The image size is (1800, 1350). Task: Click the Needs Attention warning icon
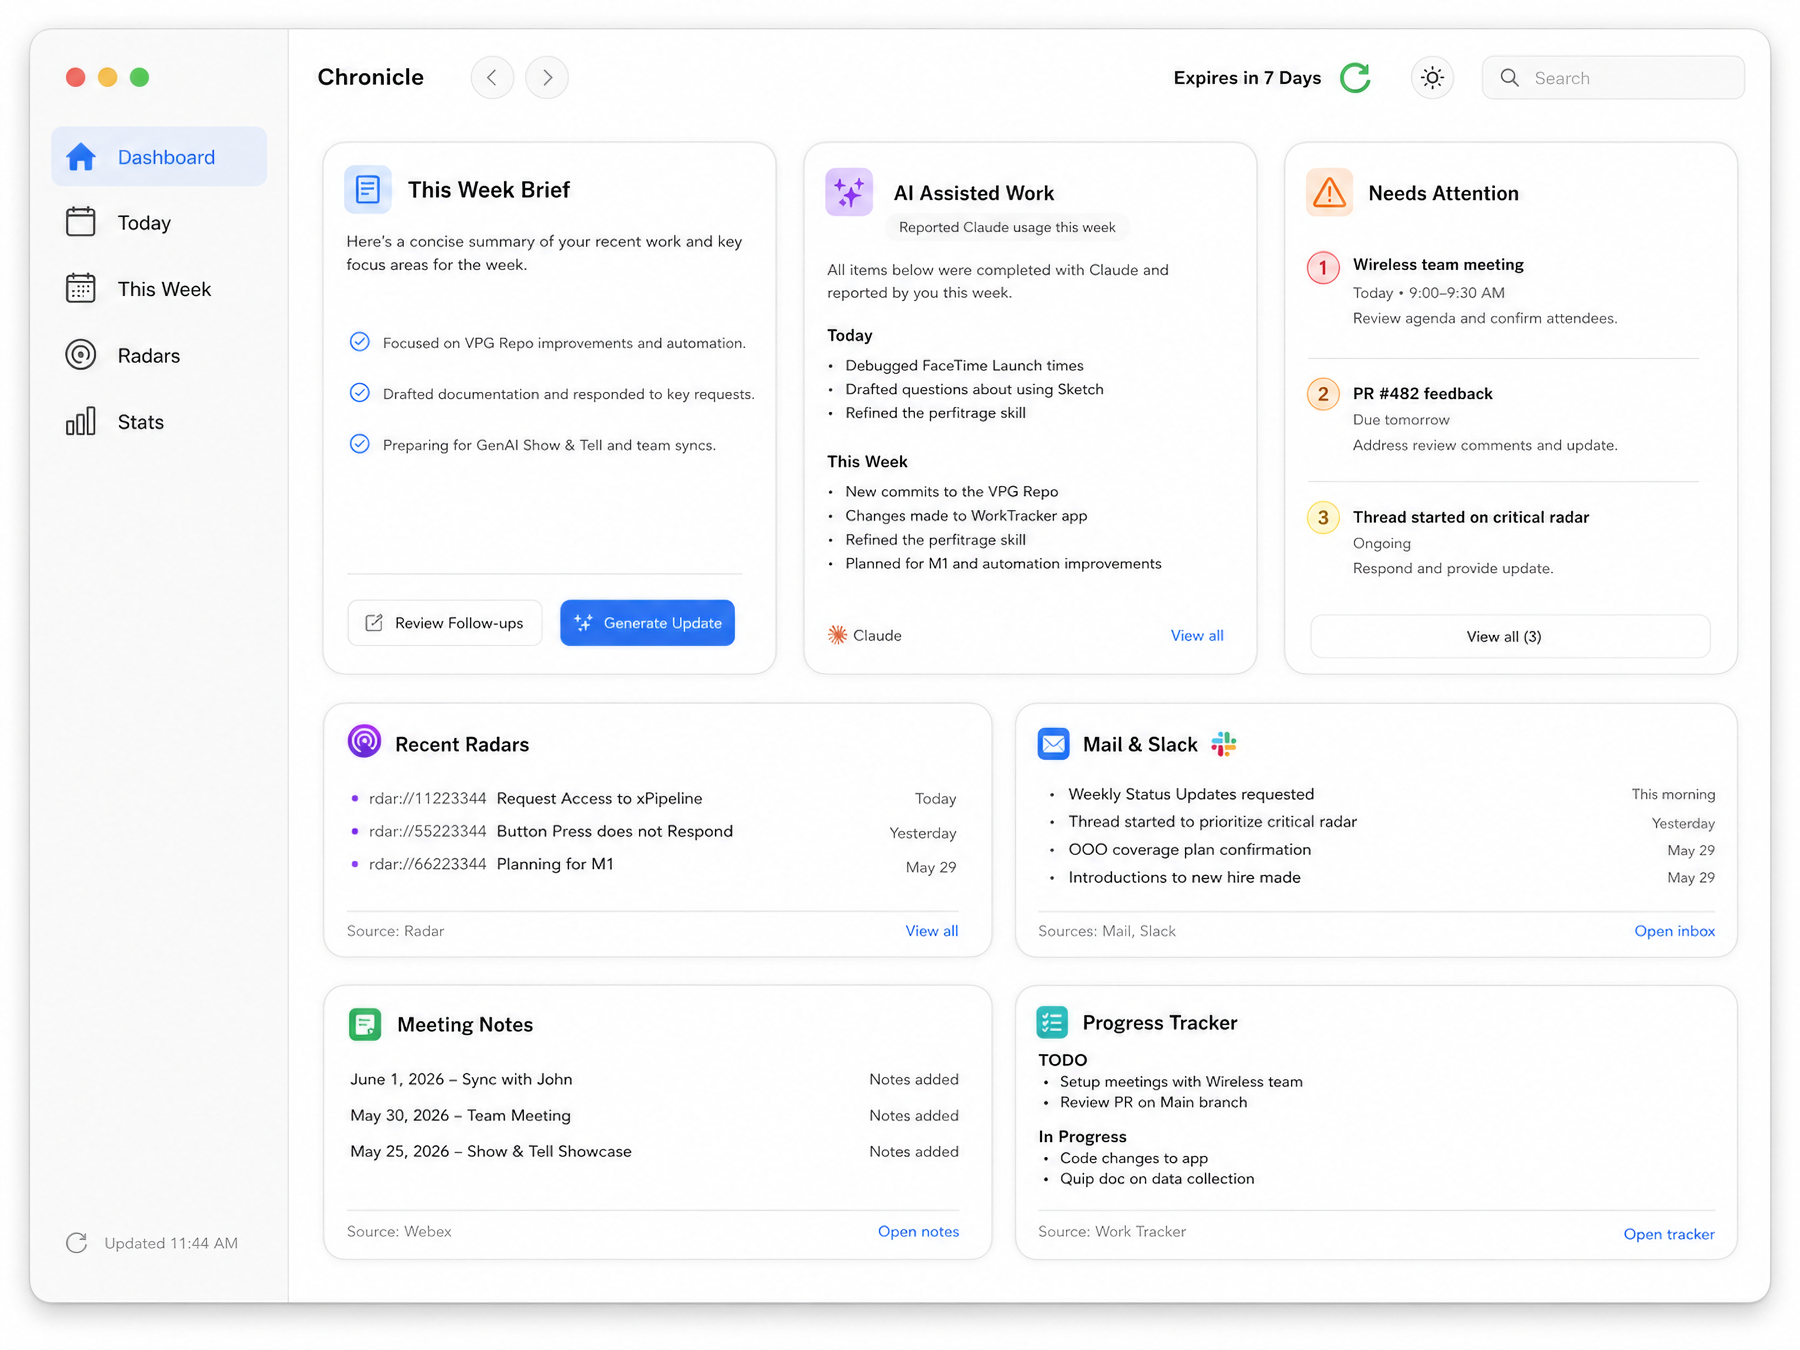coord(1329,192)
